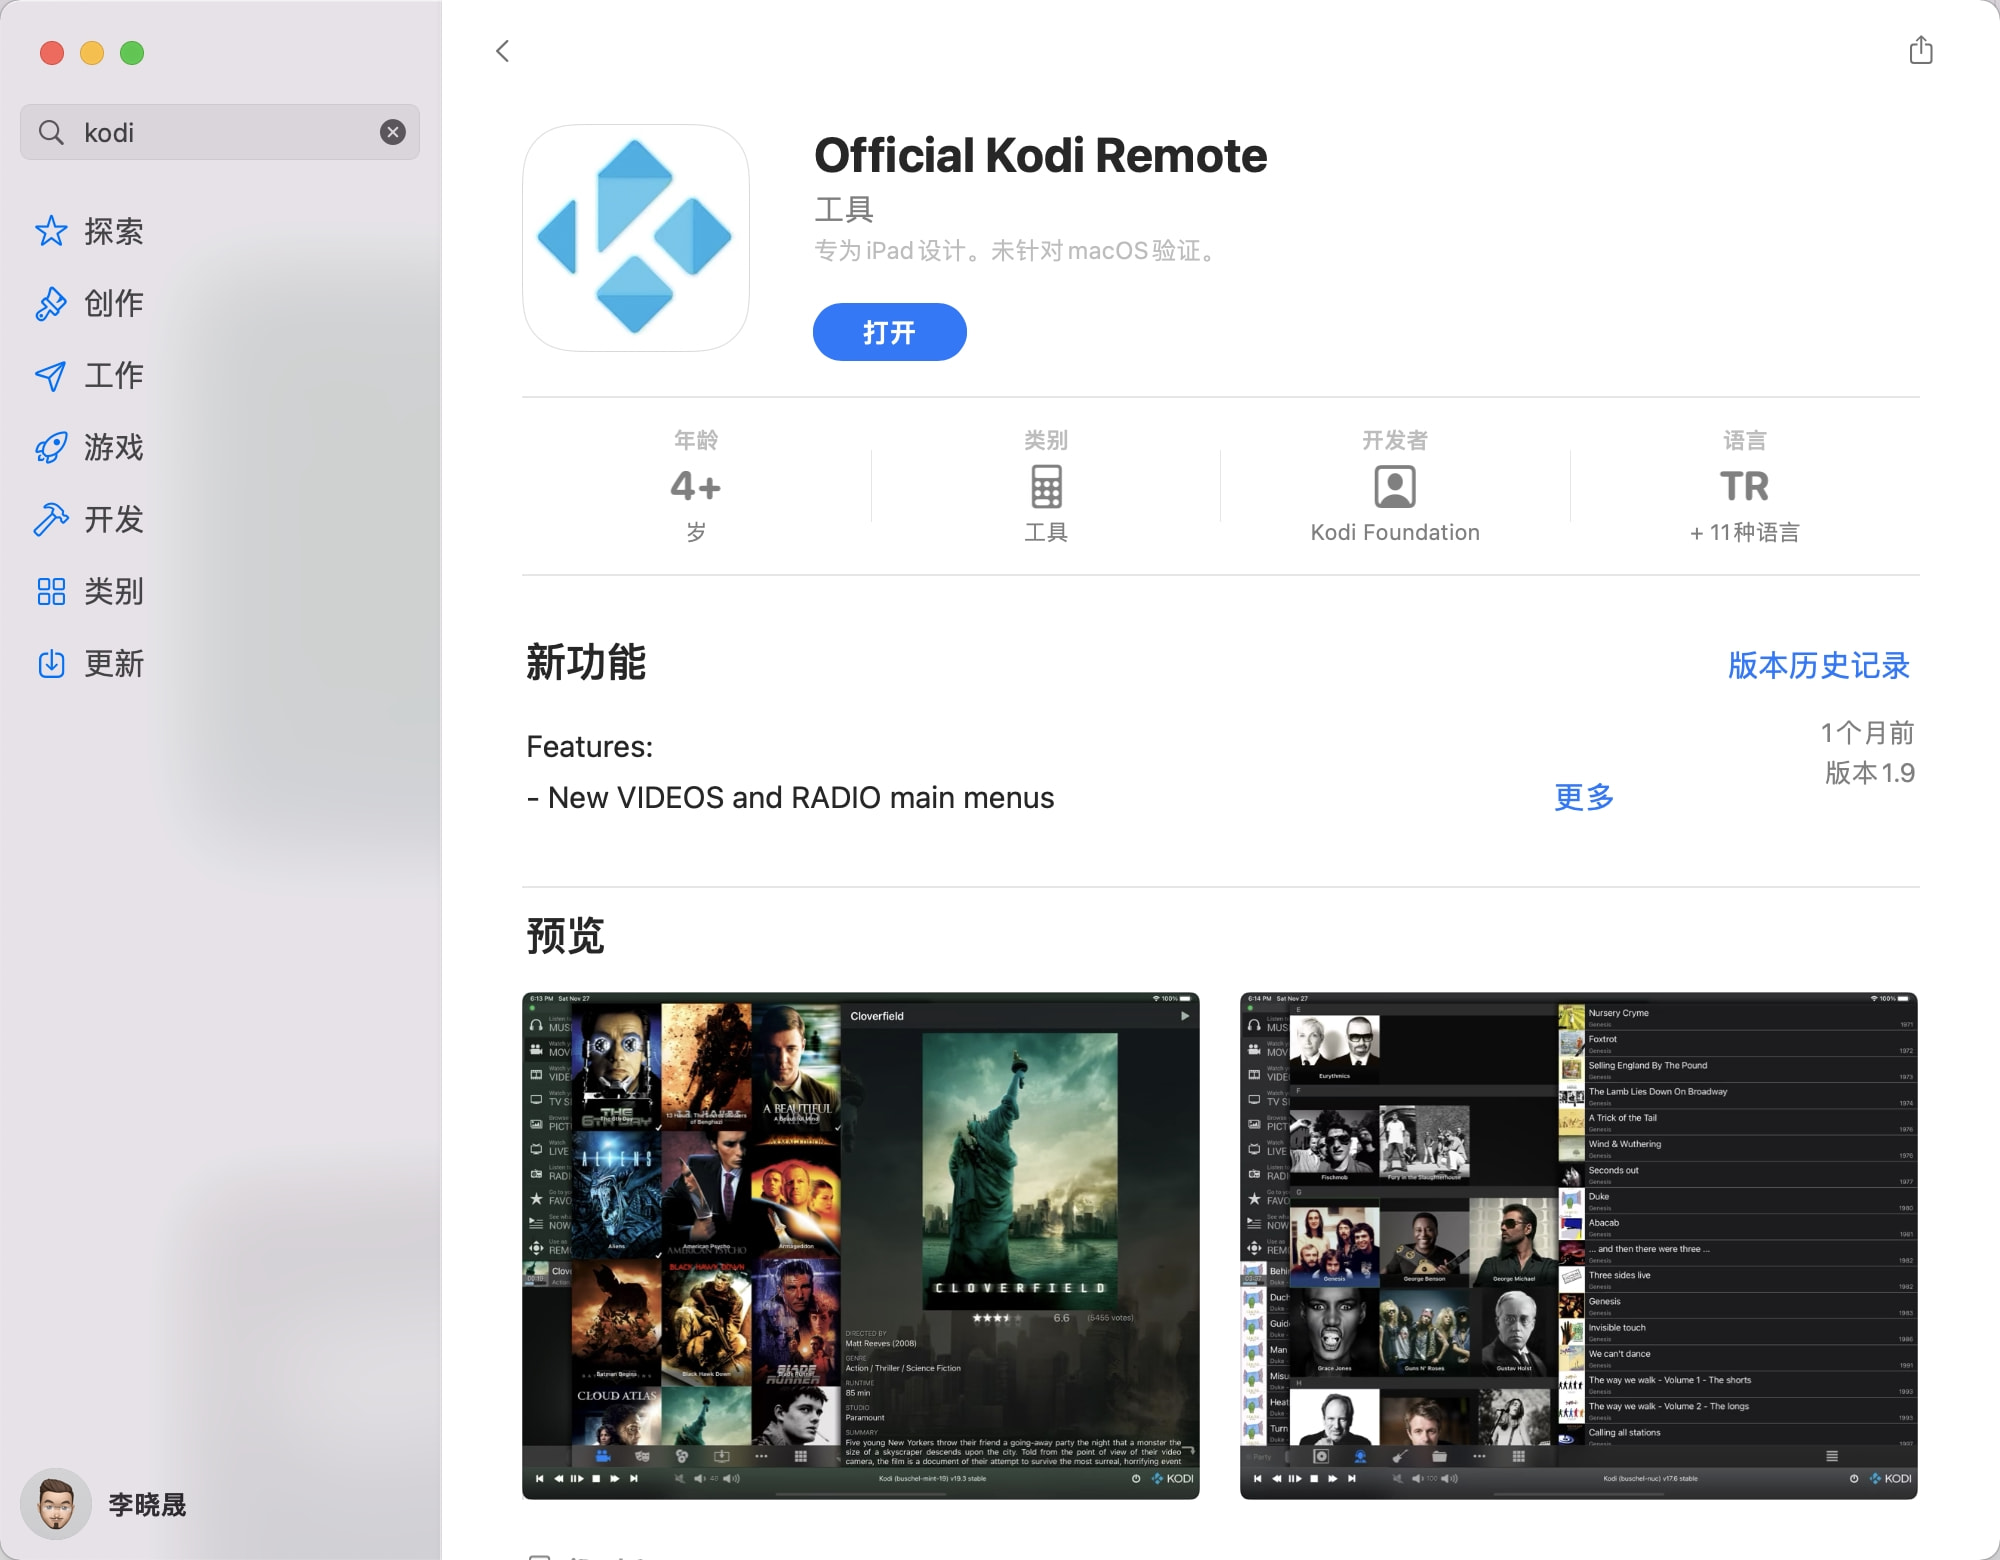Click the 工具 category grid icon

pyautogui.click(x=1045, y=486)
